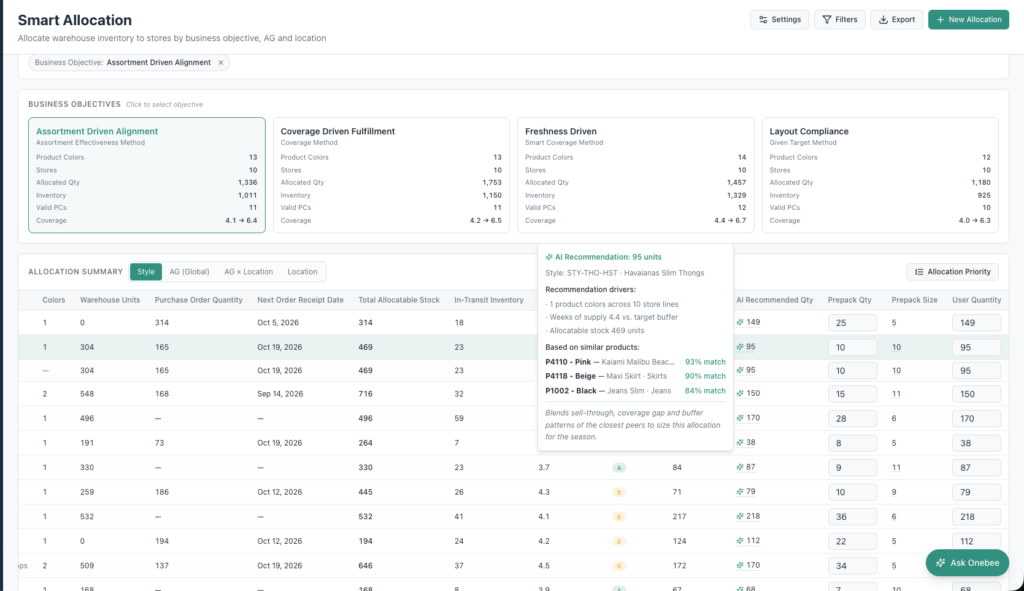Click the AI sparkle icon beside 218
Image resolution: width=1024 pixels, height=591 pixels.
click(x=740, y=516)
